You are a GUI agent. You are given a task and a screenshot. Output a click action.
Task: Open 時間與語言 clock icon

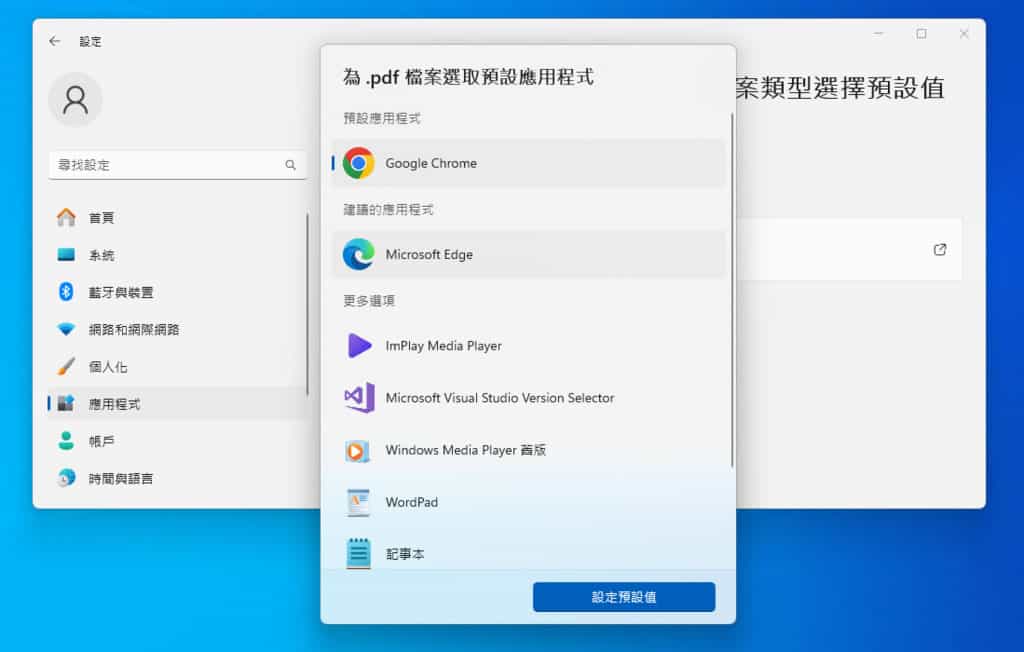point(66,478)
